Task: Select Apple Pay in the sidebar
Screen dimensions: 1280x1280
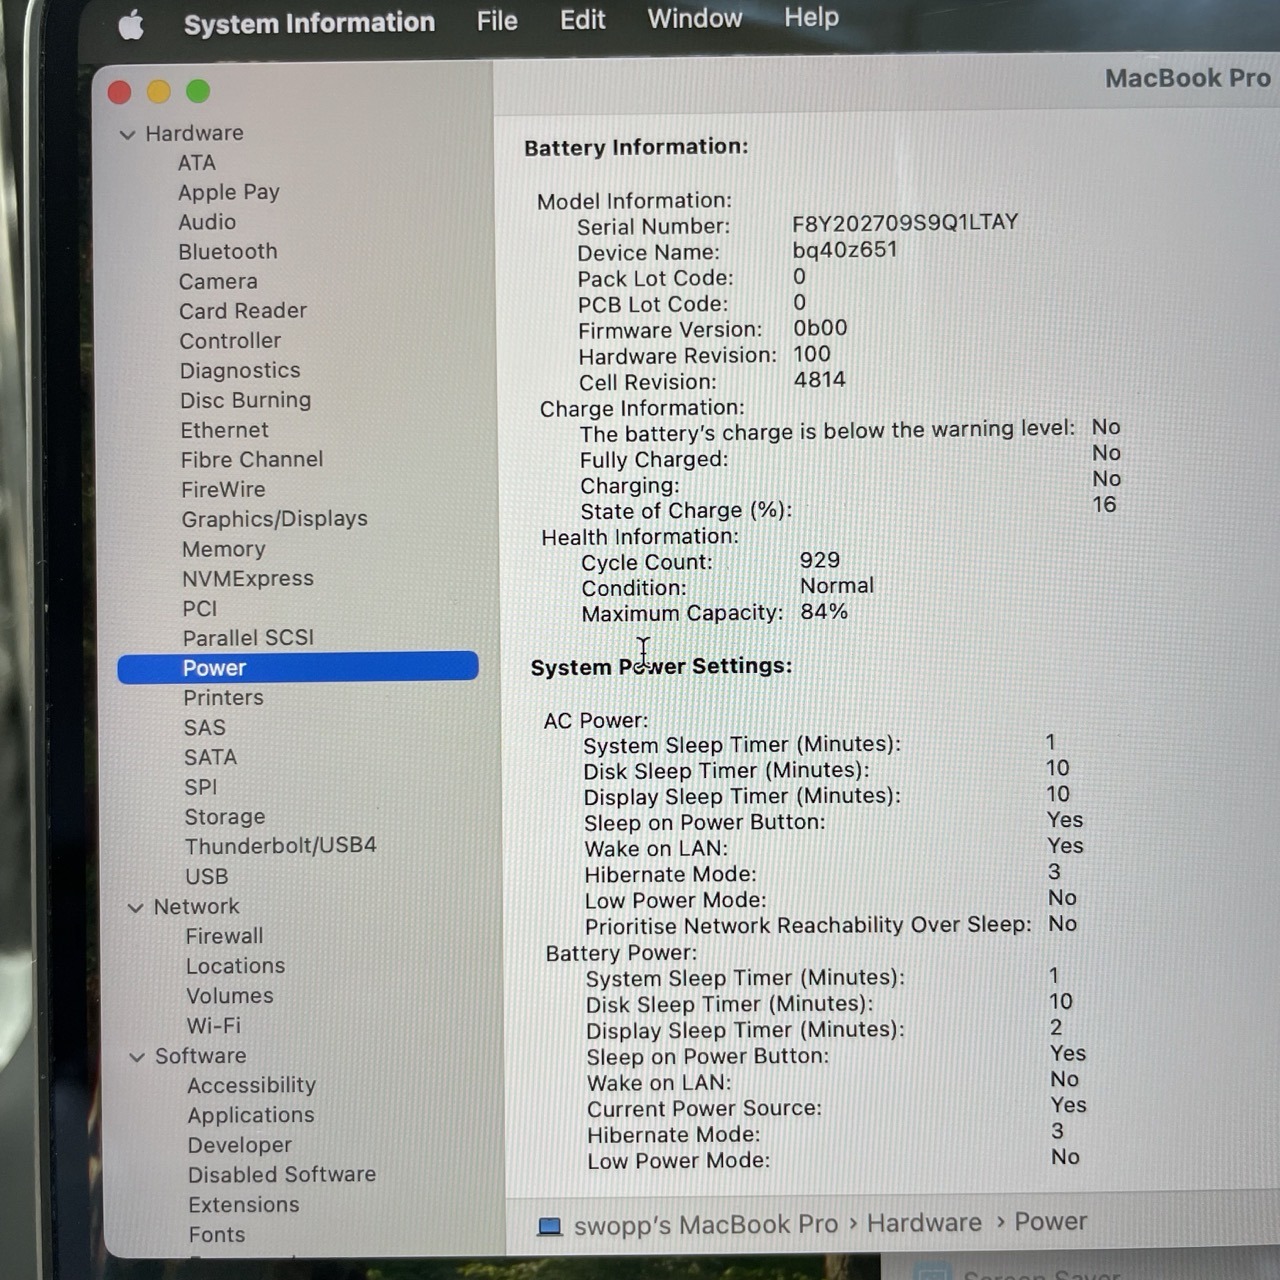Action: tap(229, 193)
